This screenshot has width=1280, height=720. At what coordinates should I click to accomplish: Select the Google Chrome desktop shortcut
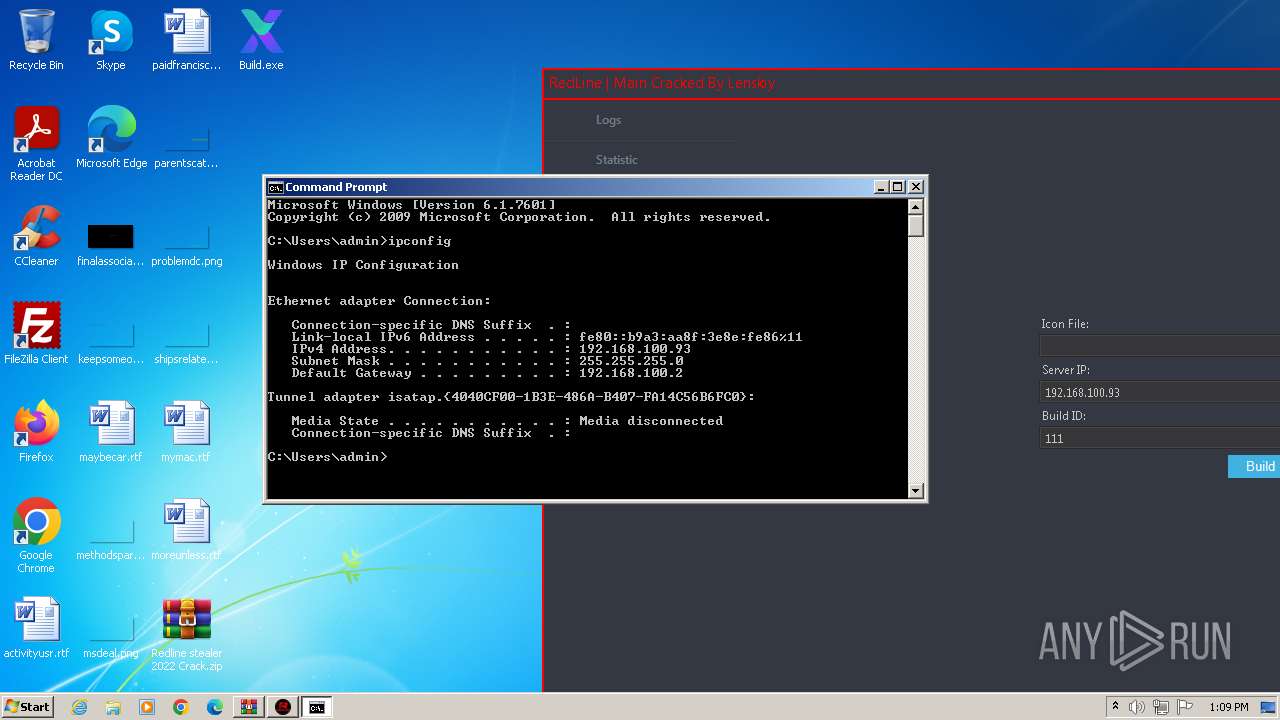point(36,536)
